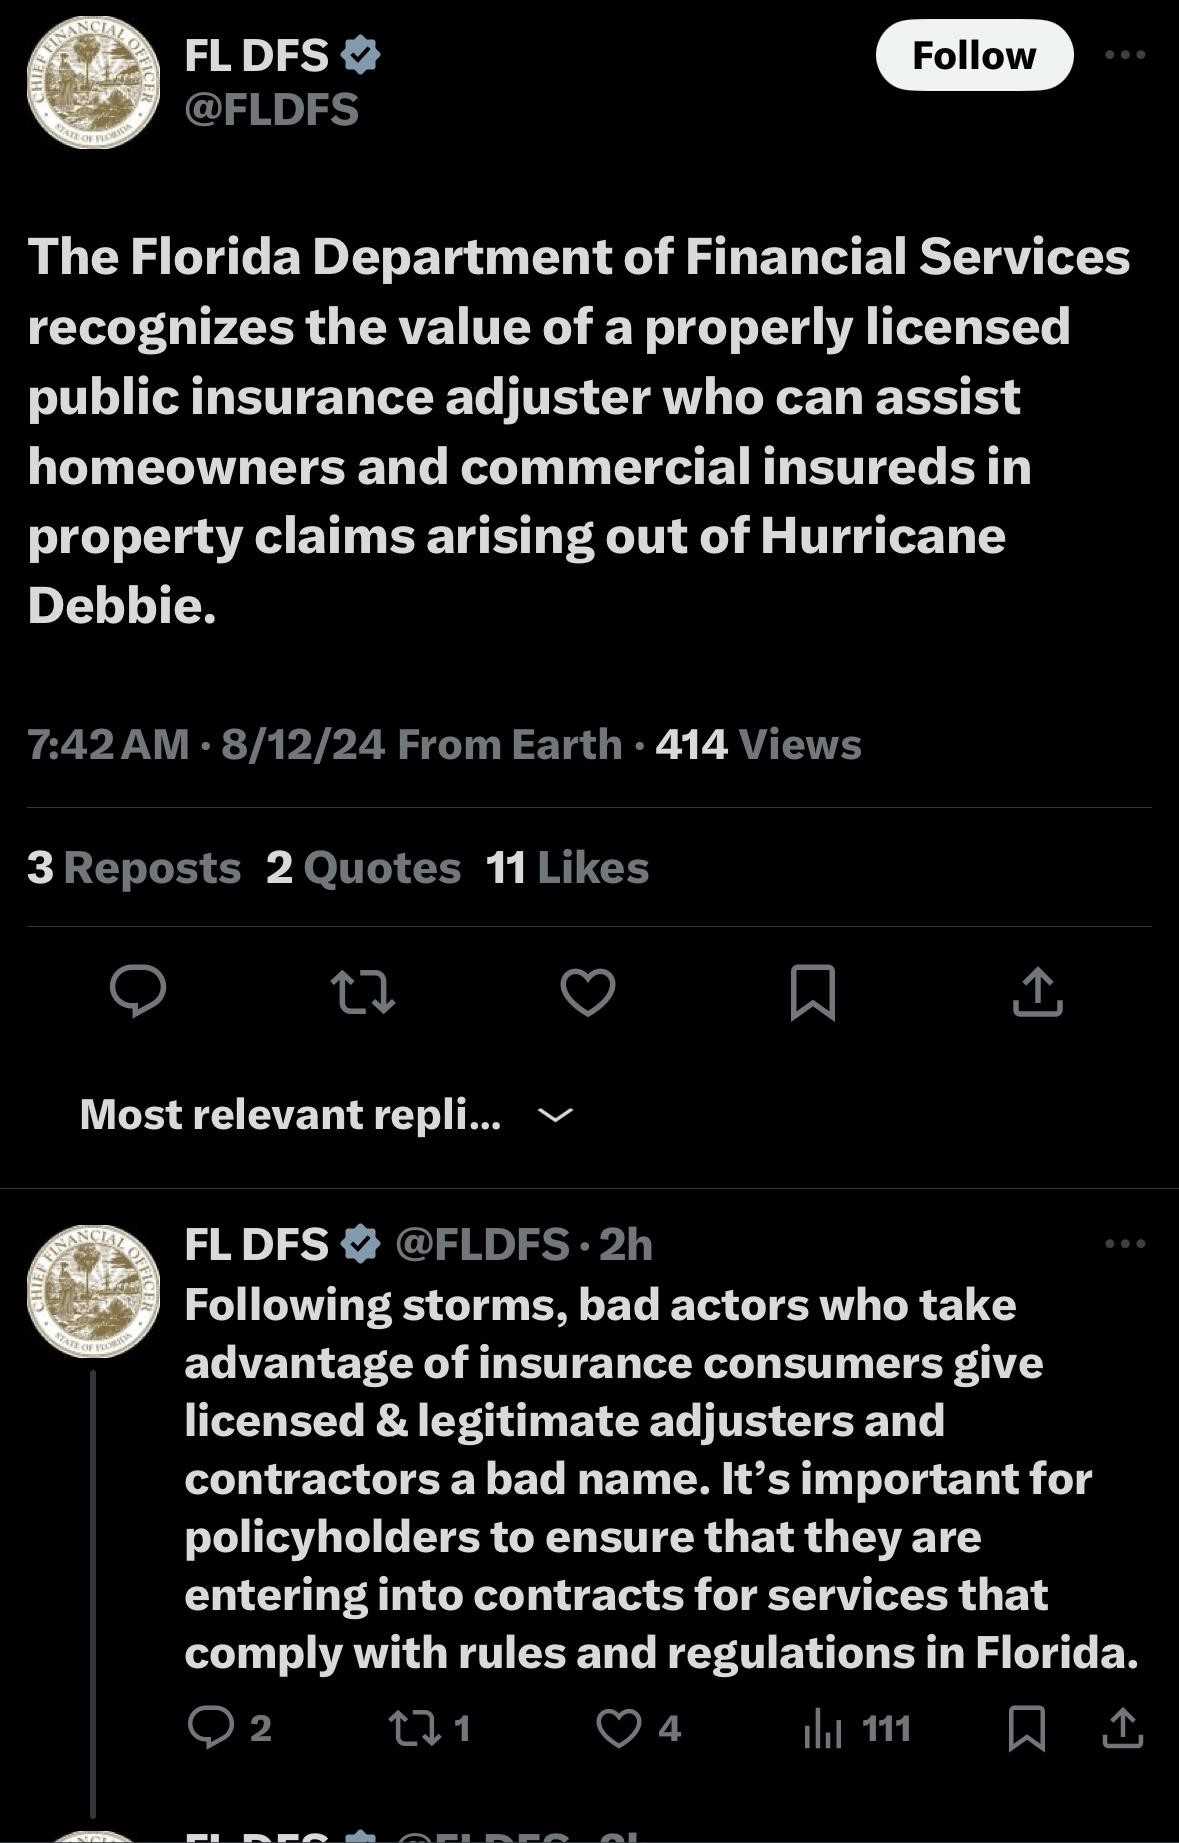Share the main tweet
1179x1843 pixels.
click(1038, 992)
